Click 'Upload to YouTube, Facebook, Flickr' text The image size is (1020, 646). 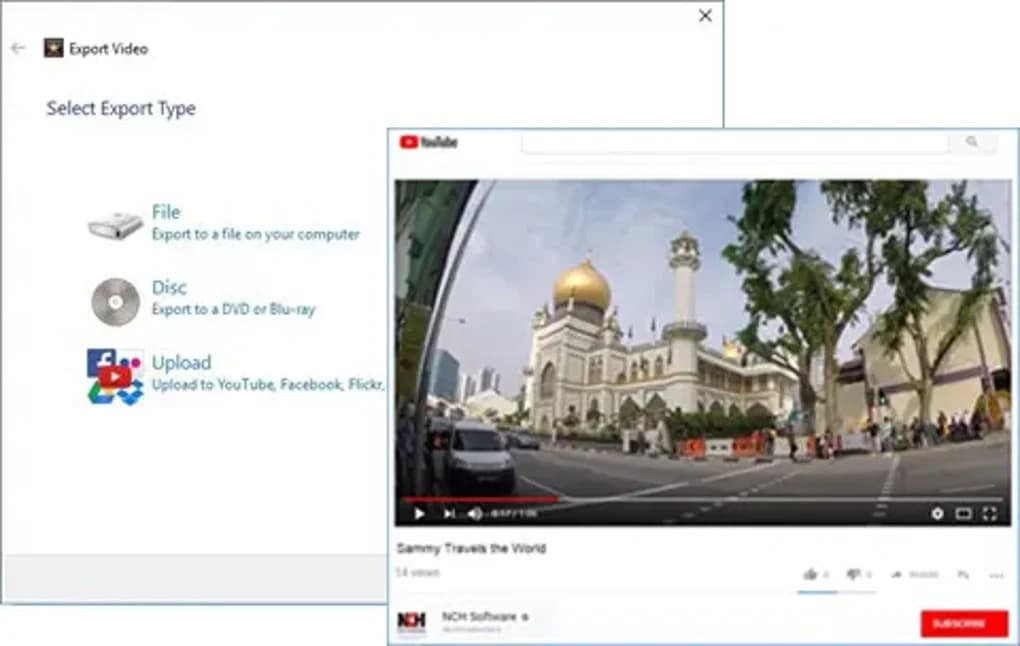point(268,384)
